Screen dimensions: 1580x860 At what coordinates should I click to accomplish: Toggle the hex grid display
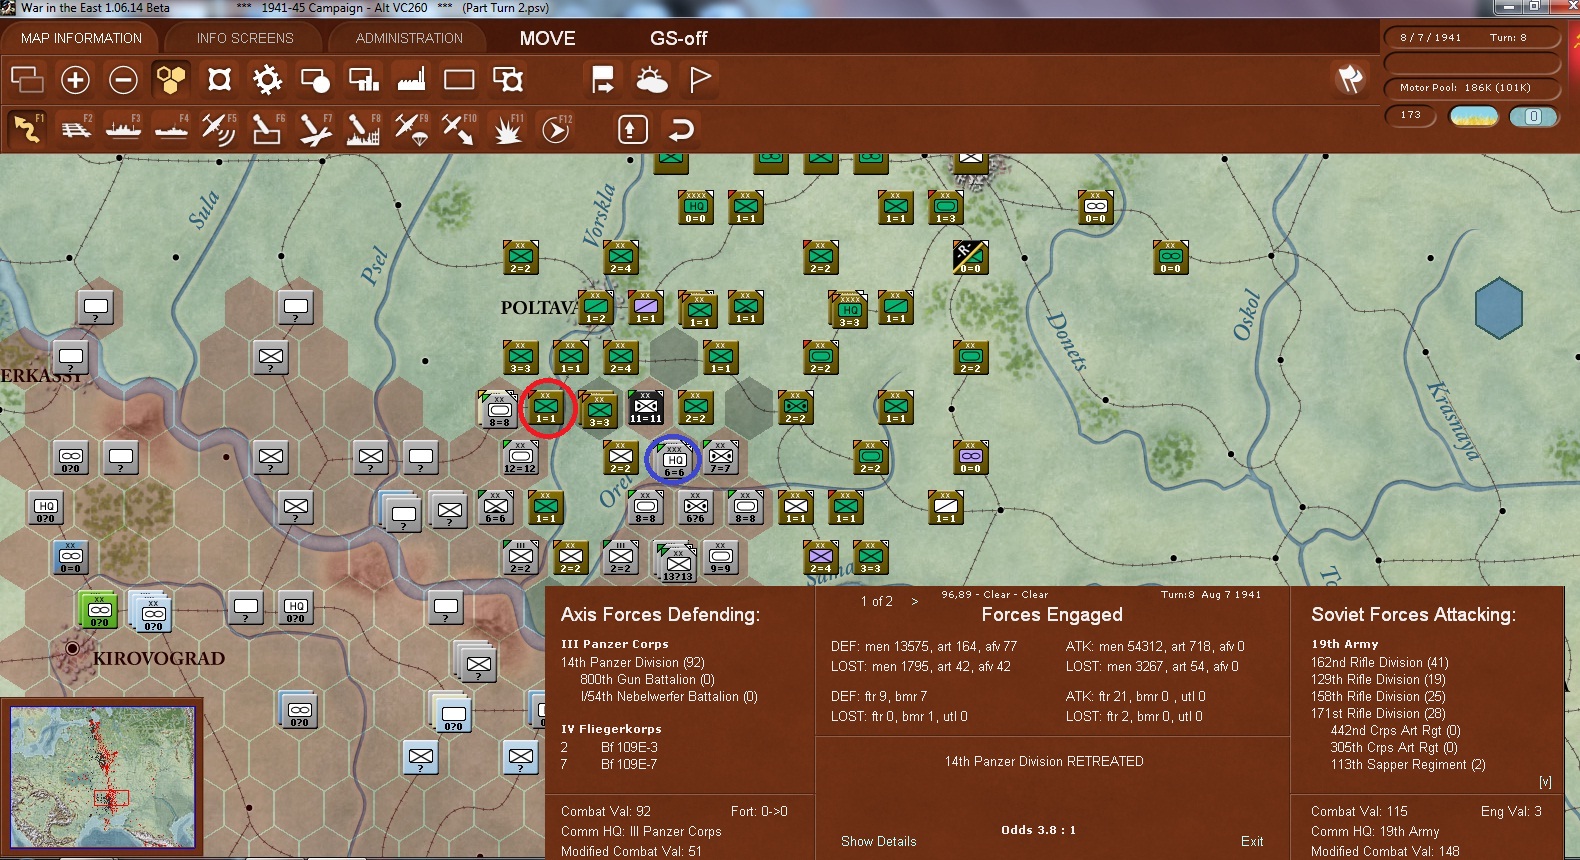(171, 79)
